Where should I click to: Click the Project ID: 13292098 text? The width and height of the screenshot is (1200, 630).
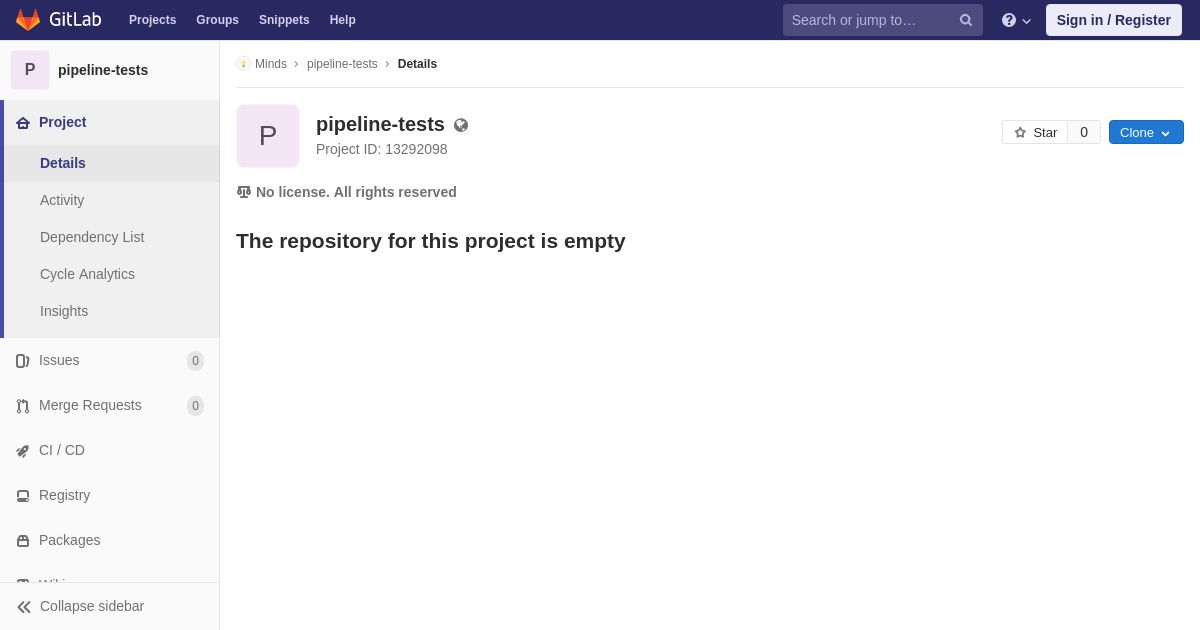click(382, 149)
